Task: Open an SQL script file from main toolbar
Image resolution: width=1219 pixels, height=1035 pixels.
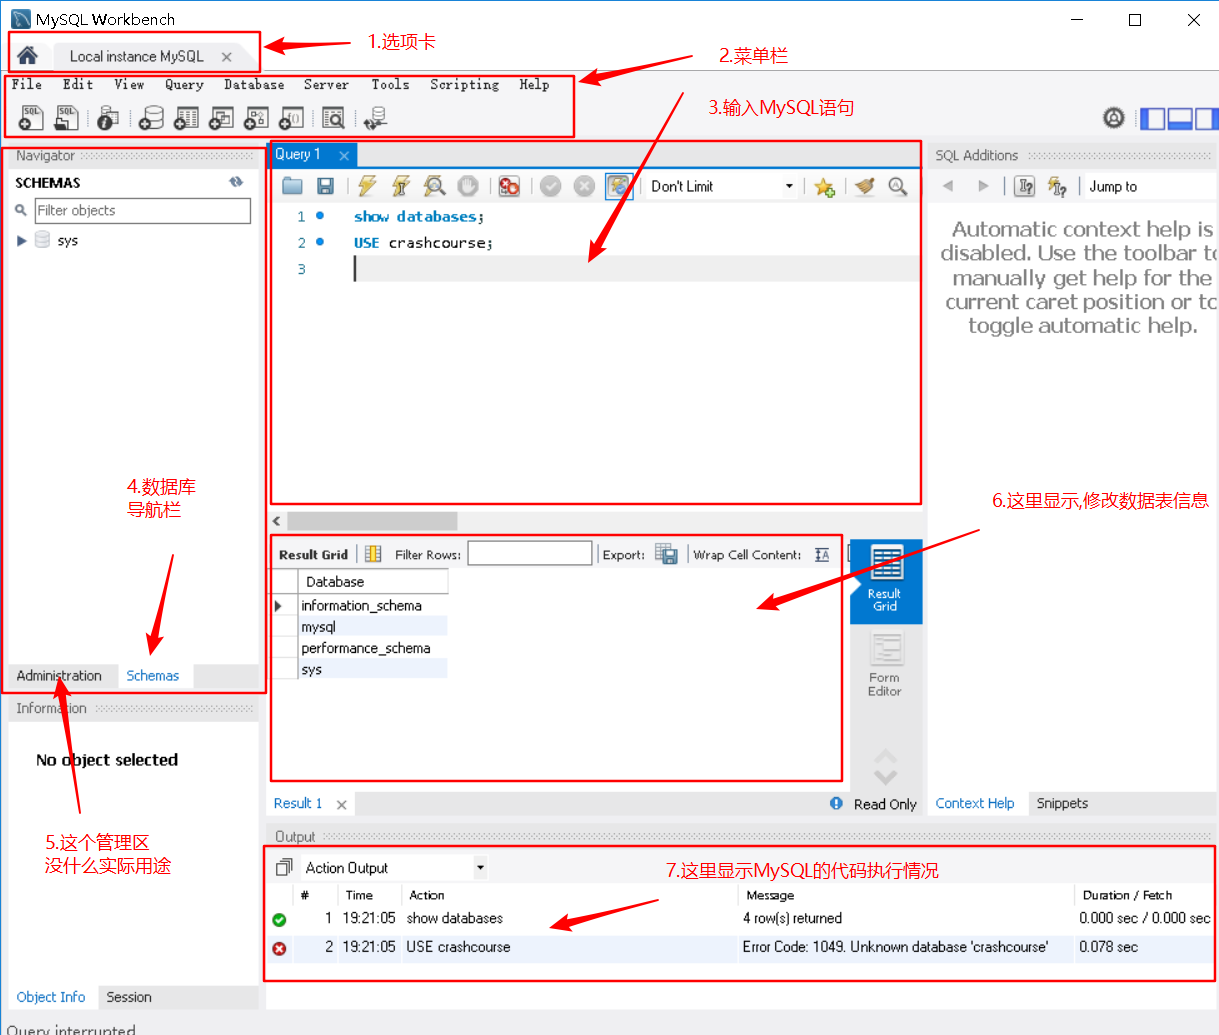Action: (66, 118)
